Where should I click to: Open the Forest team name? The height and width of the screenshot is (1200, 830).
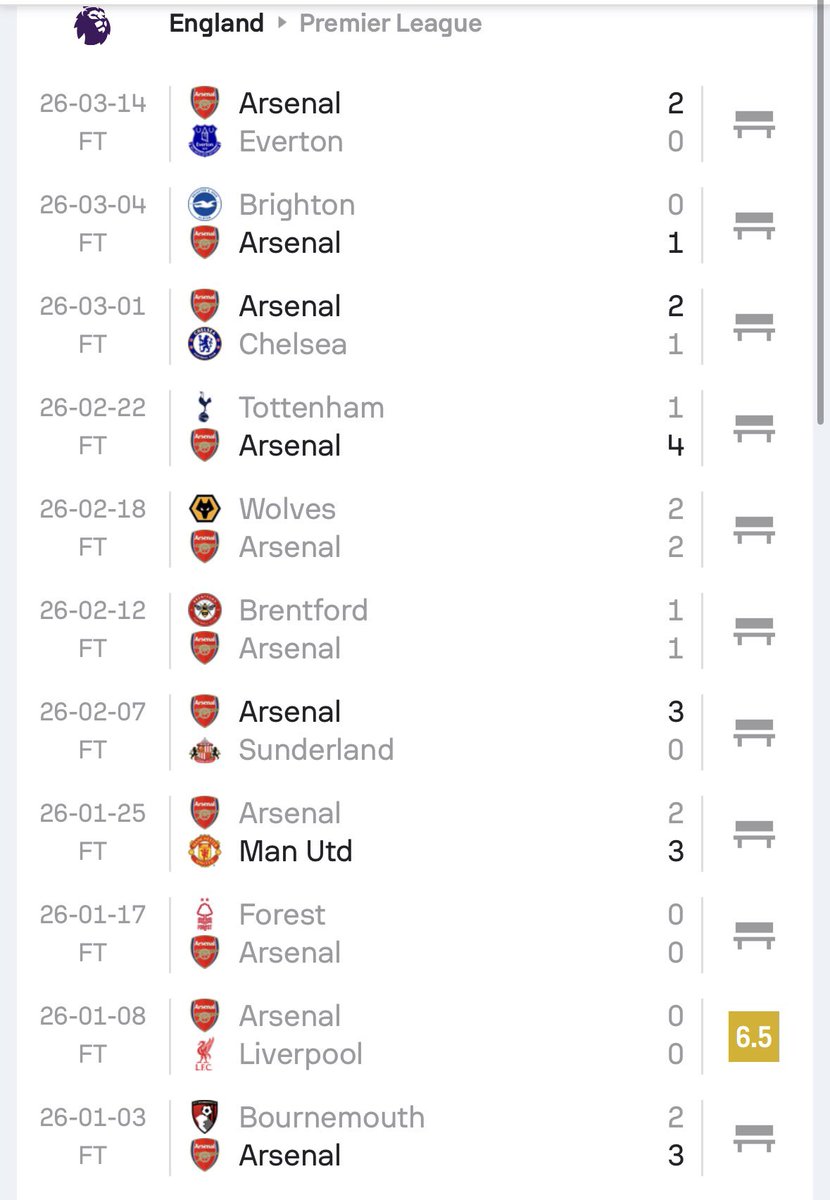[x=282, y=915]
